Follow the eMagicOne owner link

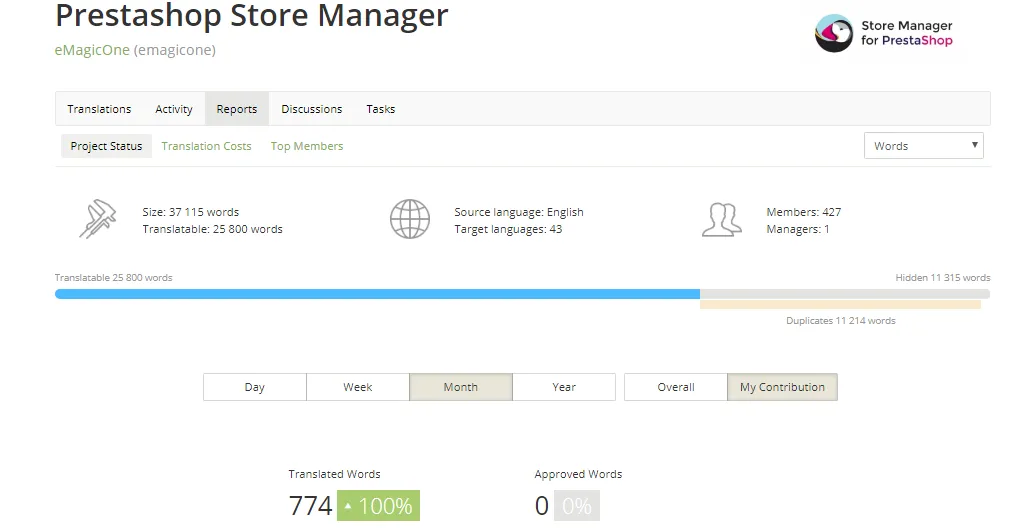coord(92,50)
